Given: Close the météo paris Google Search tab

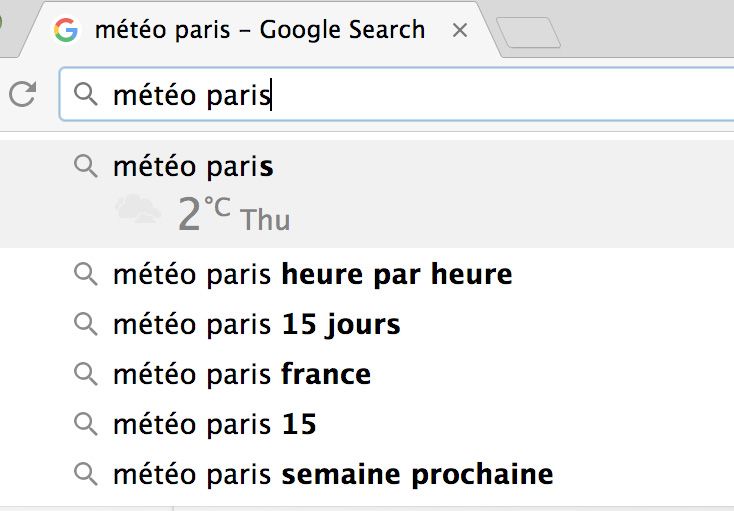Looking at the screenshot, I should (x=460, y=31).
